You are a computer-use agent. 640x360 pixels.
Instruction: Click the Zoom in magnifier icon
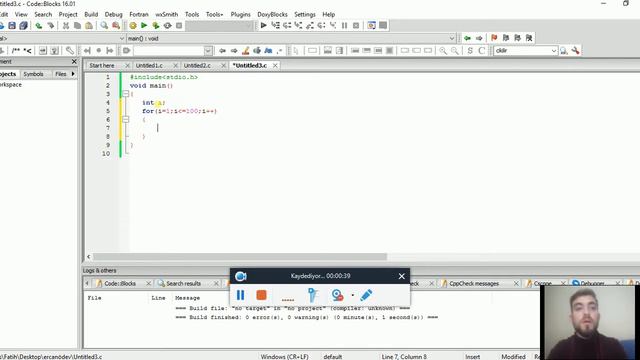[443, 51]
